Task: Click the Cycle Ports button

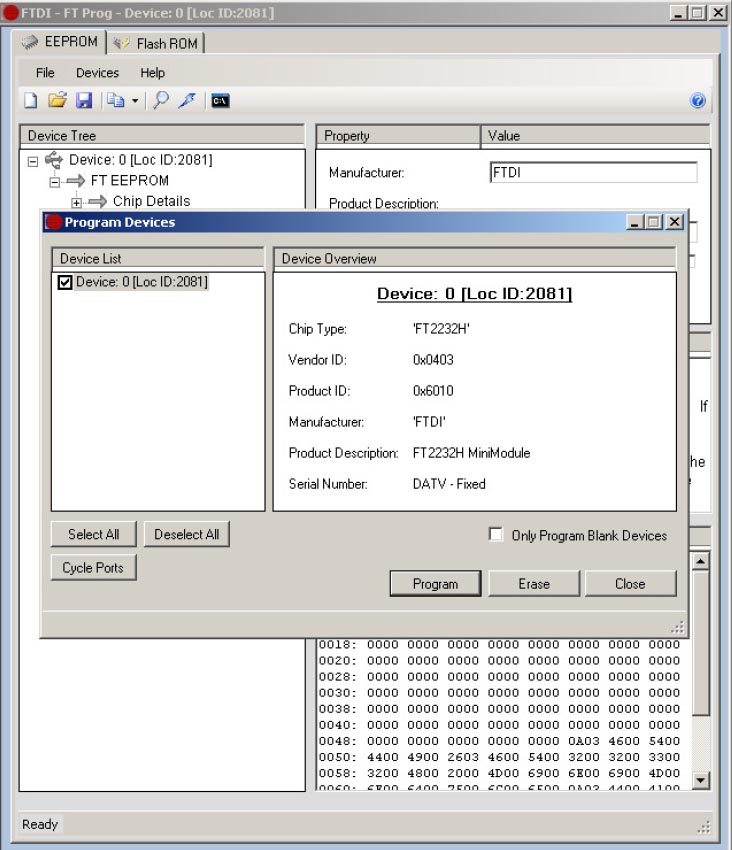Action: click(93, 568)
